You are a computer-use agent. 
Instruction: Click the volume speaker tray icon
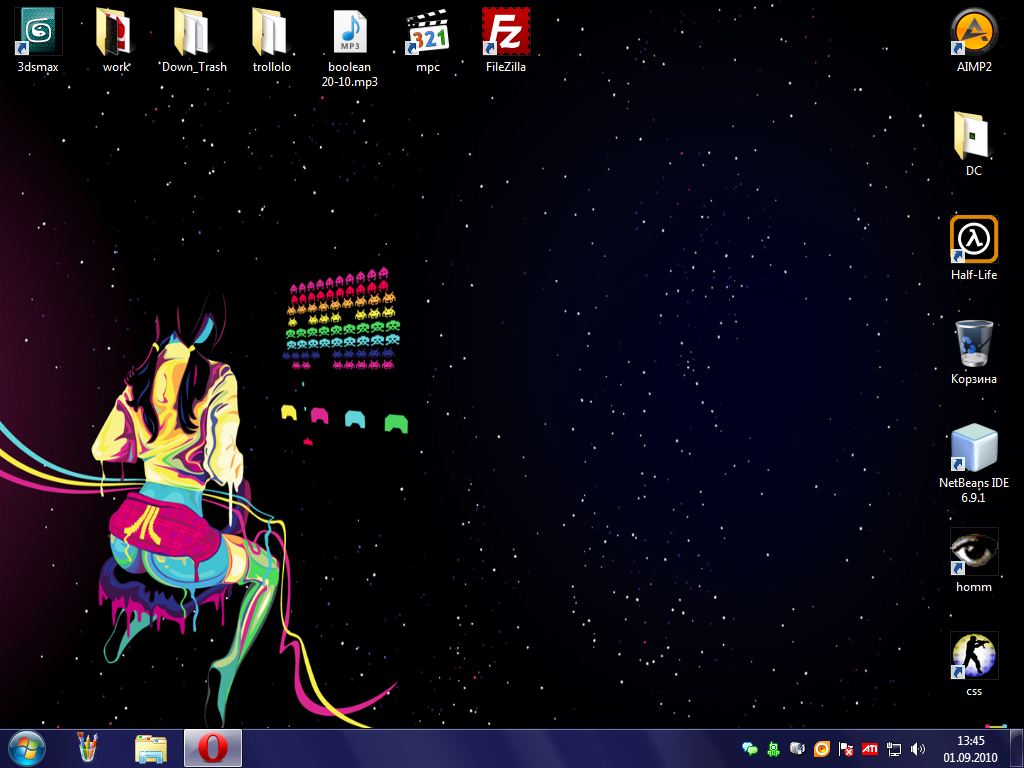pos(918,748)
